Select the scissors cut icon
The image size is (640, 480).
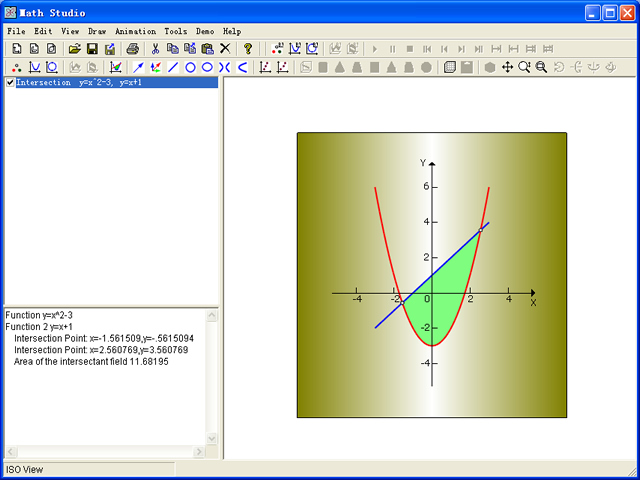click(155, 49)
